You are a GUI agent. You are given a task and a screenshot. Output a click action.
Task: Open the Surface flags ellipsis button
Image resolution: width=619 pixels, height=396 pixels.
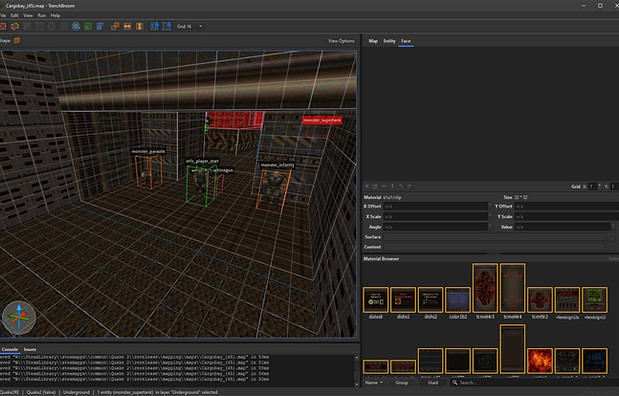pyautogui.click(x=611, y=237)
